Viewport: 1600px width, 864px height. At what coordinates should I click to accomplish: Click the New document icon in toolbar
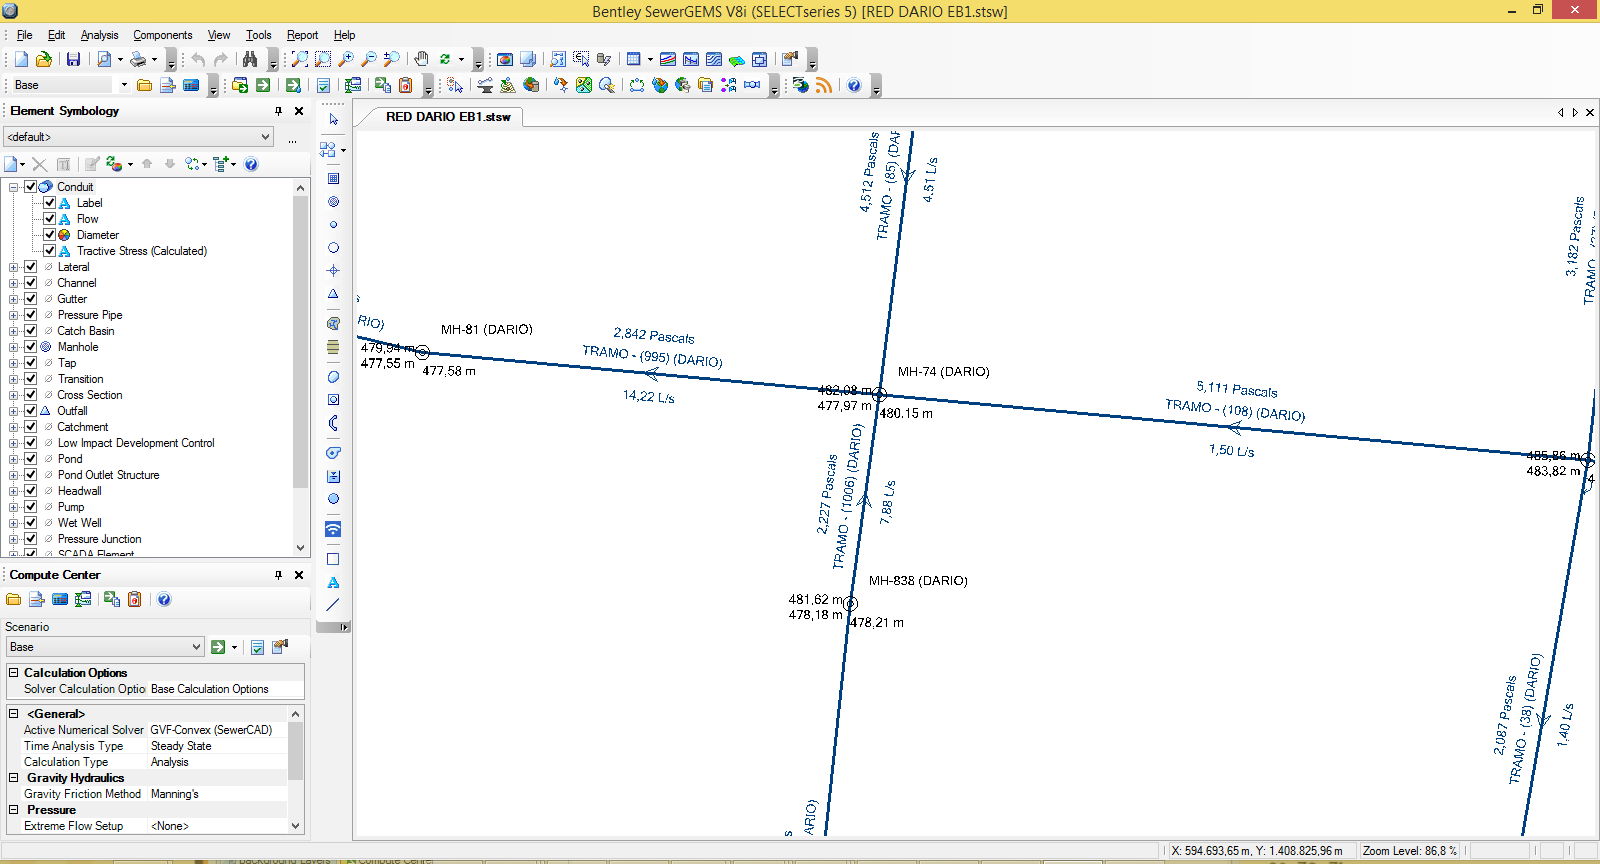point(21,60)
